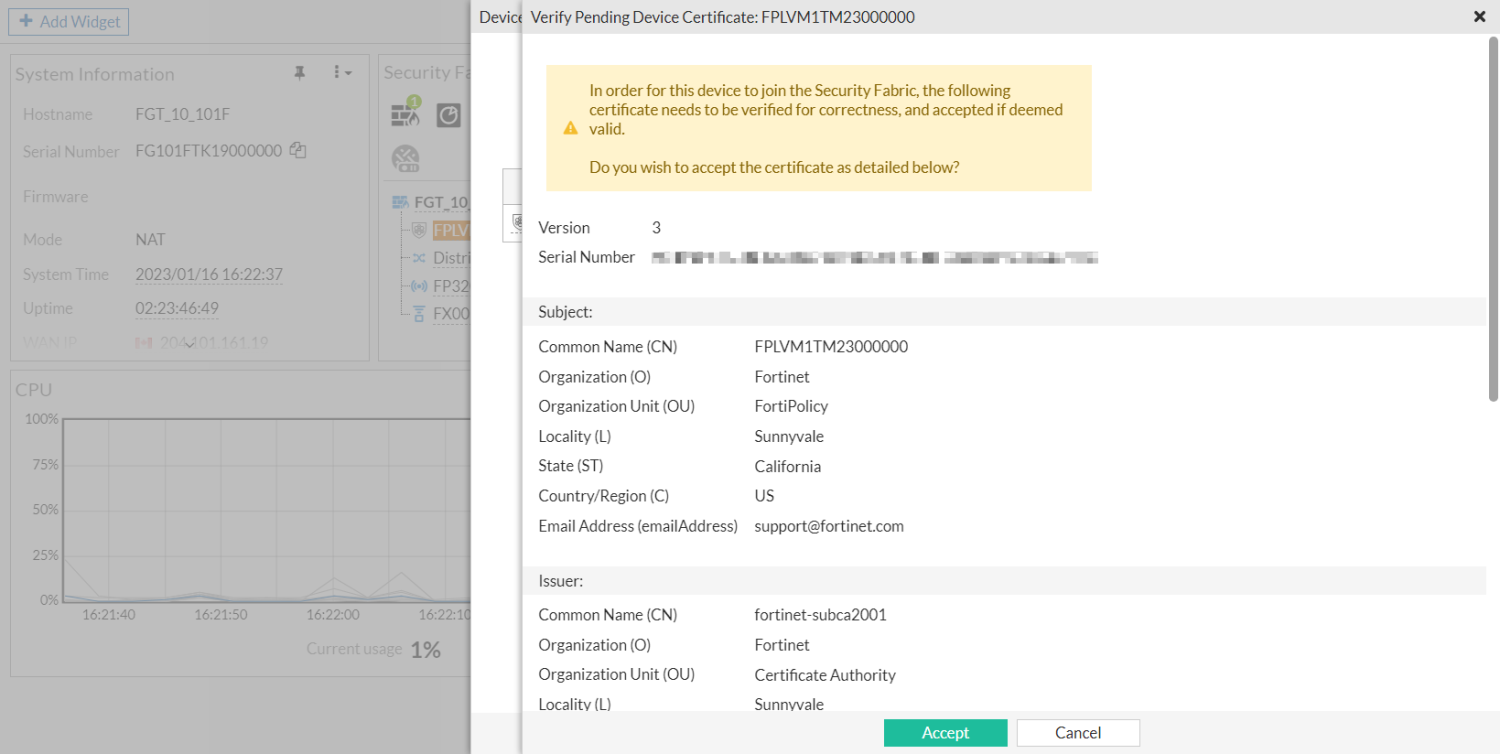
Task: Select the FortiGate topology icon with green badge
Action: tap(405, 115)
